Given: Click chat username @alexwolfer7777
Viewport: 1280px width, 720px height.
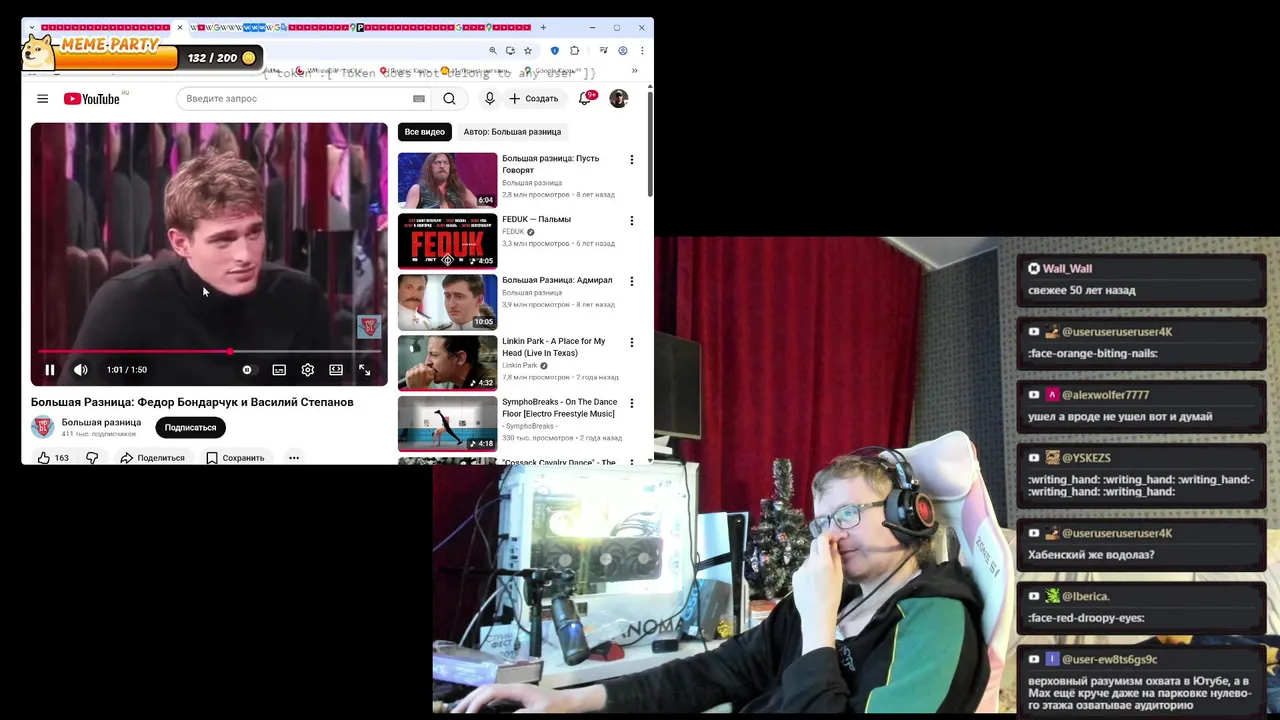Looking at the screenshot, I should 1105,395.
